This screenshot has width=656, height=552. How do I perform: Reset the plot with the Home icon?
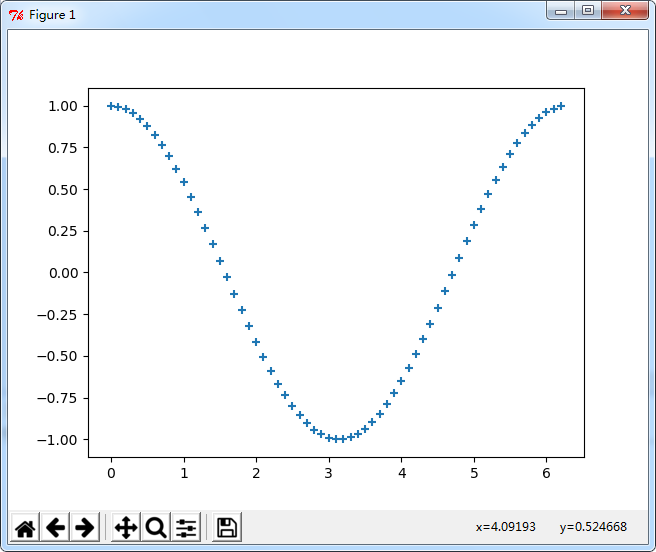(25, 527)
